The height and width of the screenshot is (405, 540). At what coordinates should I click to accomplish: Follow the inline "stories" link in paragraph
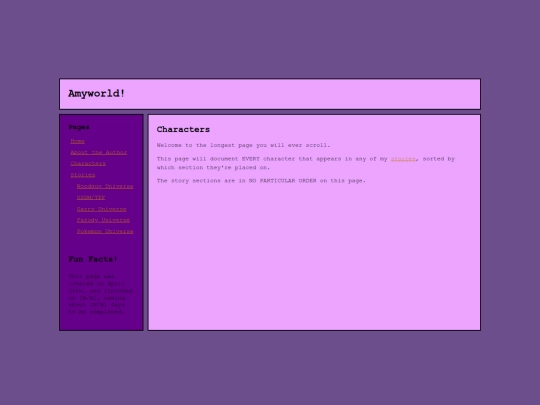pyautogui.click(x=403, y=159)
